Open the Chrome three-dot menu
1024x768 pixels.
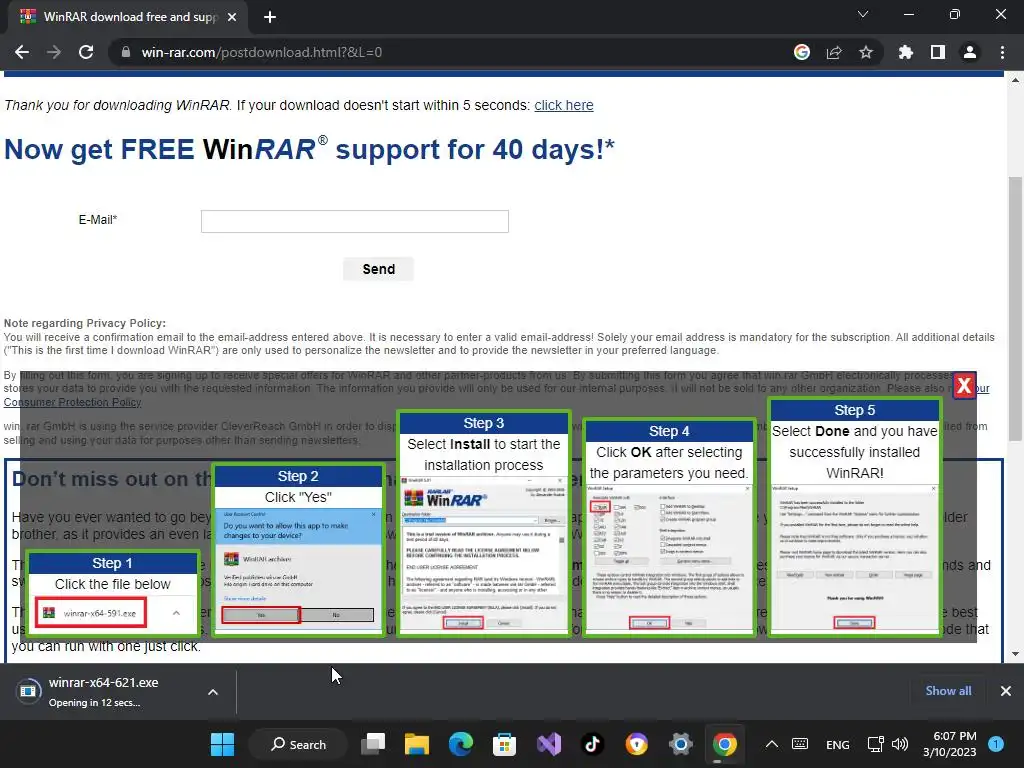[x=1002, y=52]
